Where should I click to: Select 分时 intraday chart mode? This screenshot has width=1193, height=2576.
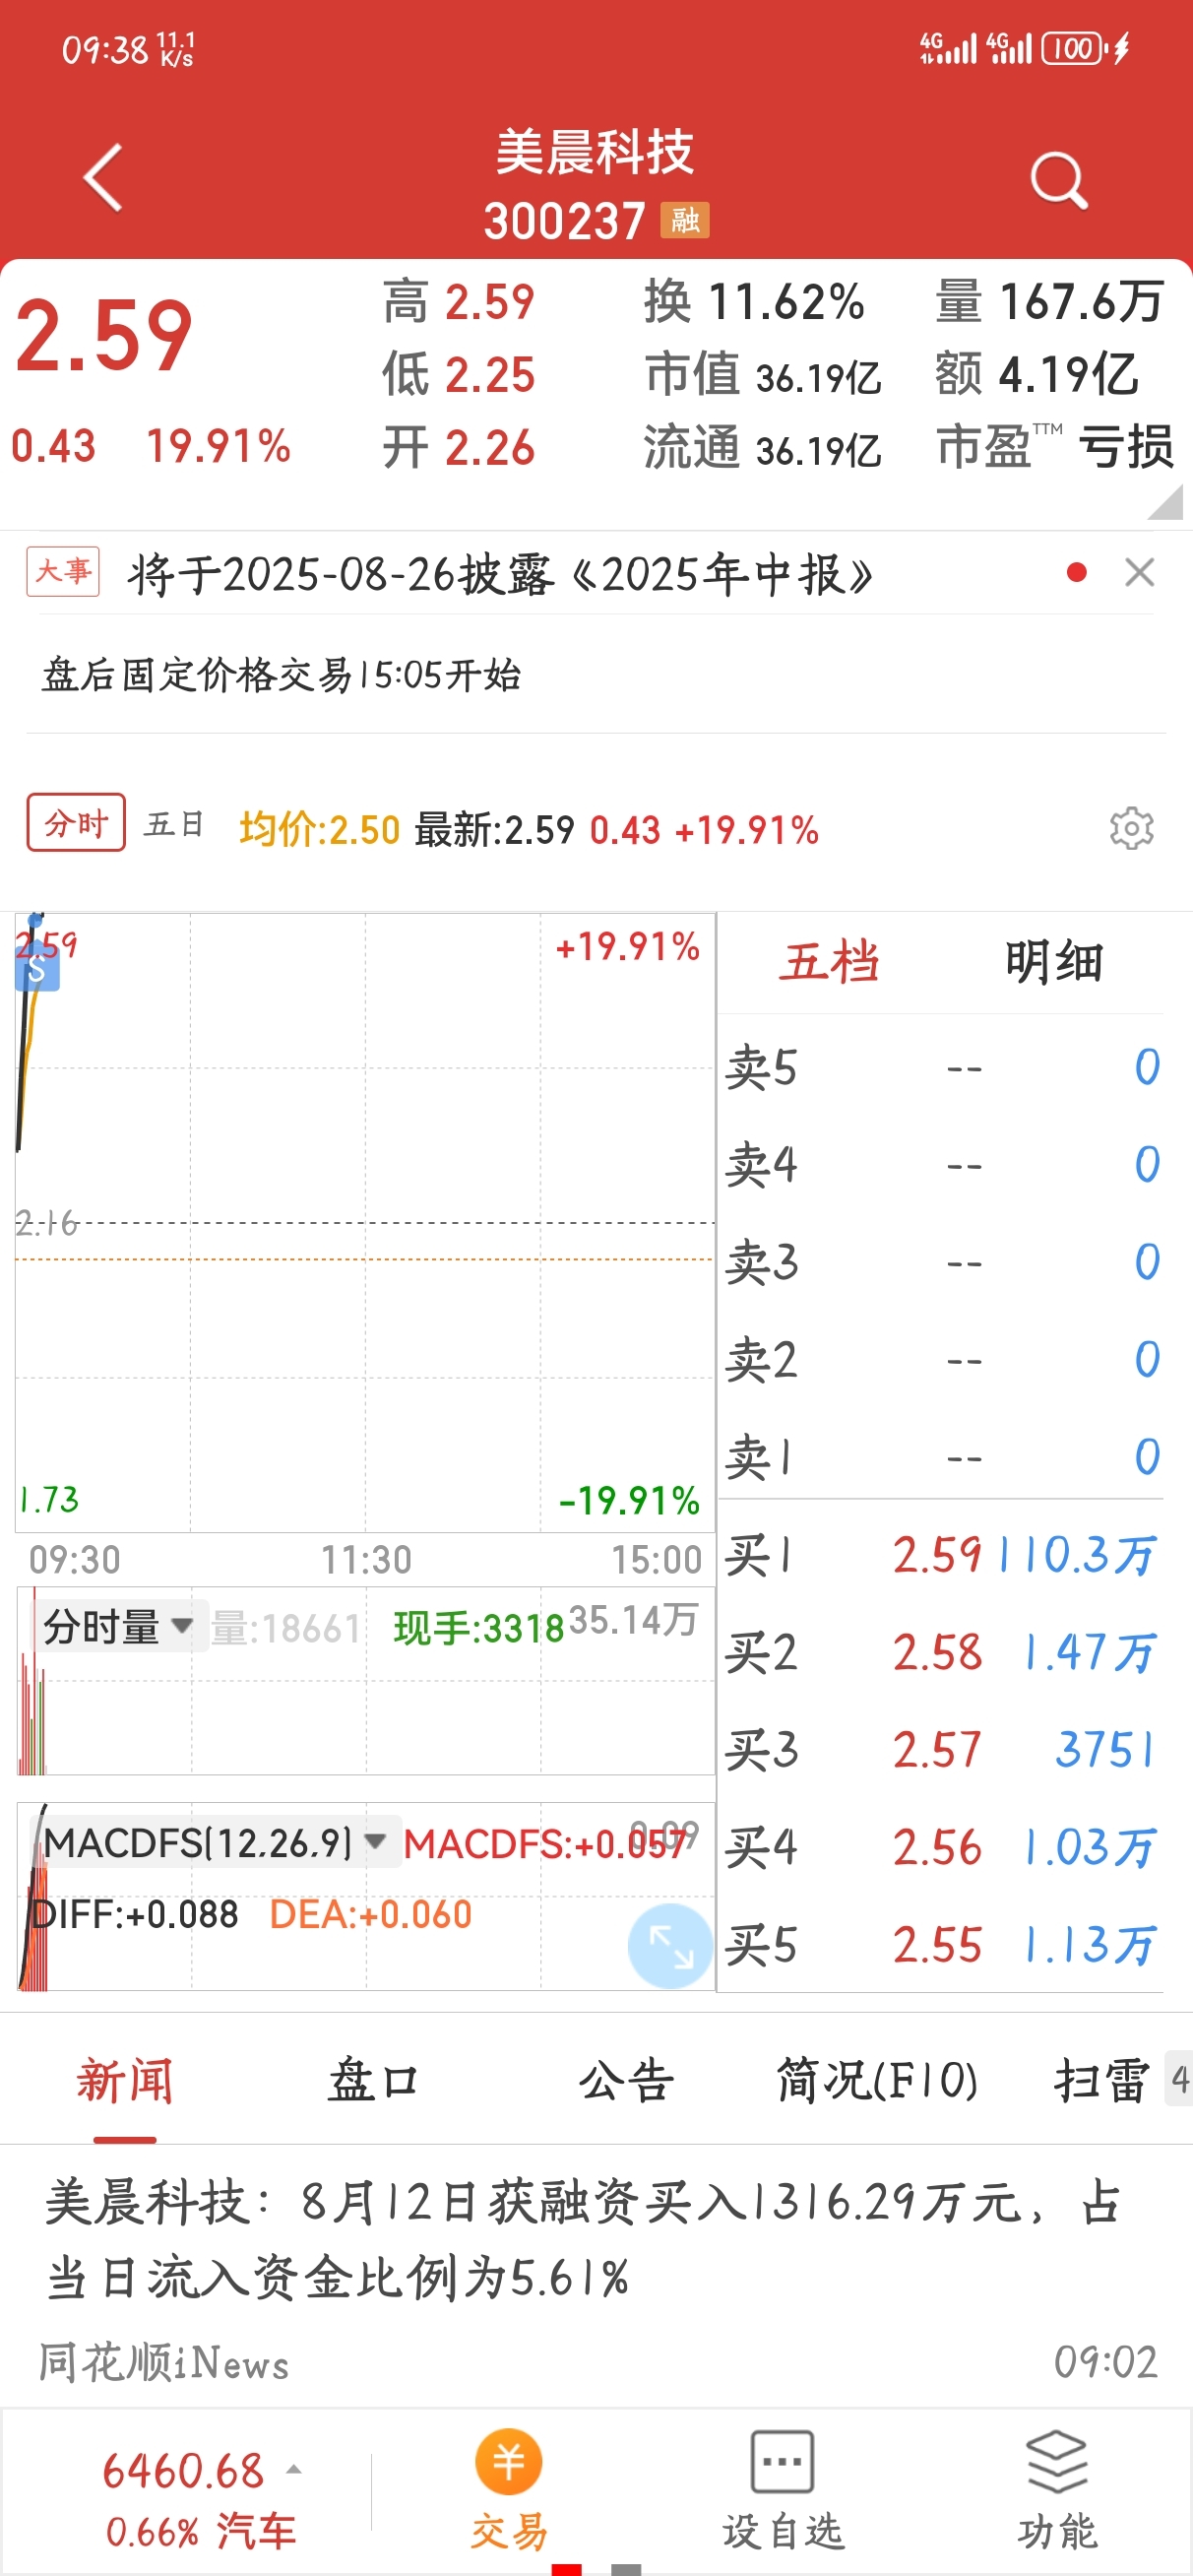coord(76,823)
